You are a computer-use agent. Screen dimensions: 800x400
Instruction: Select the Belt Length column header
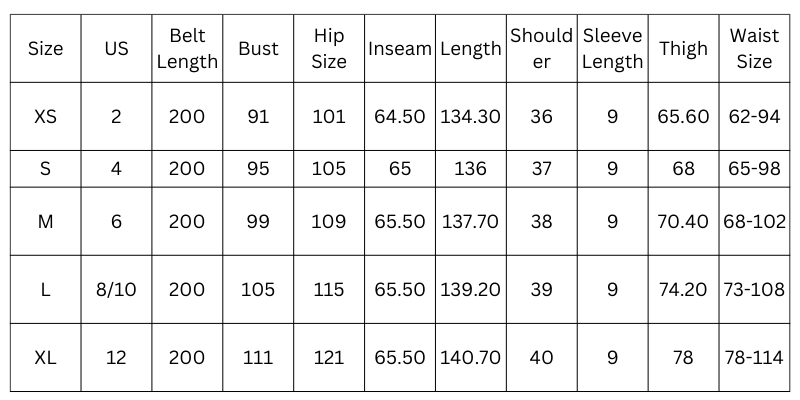[187, 49]
